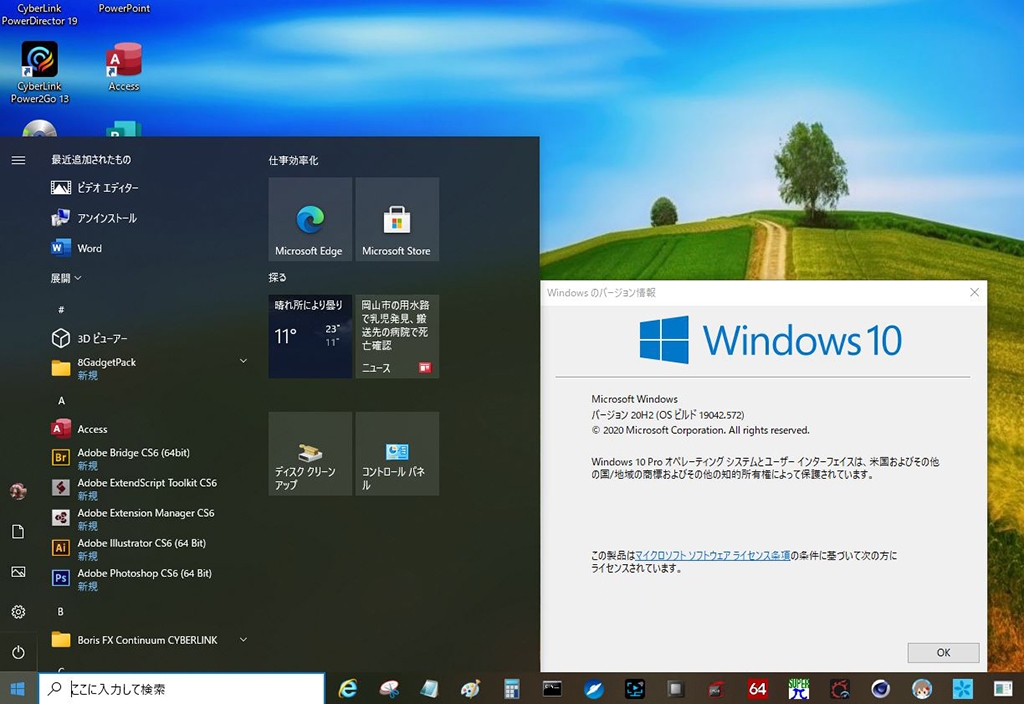Click the hamburger menu in Start
The width and height of the screenshot is (1024, 704).
(x=18, y=160)
